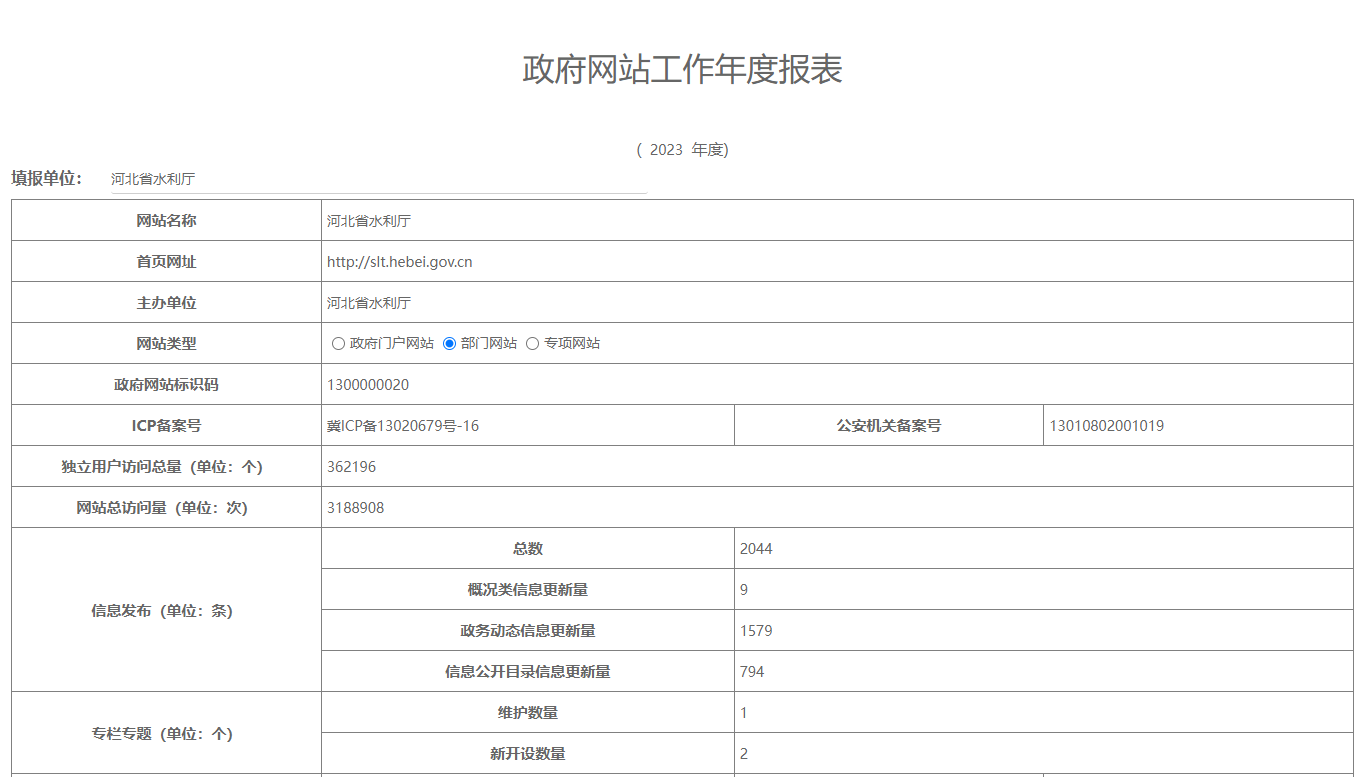Viewport: 1359px width, 777px height.
Task: Click the 信息公开目录信息更新量 value 794
Action: [752, 672]
